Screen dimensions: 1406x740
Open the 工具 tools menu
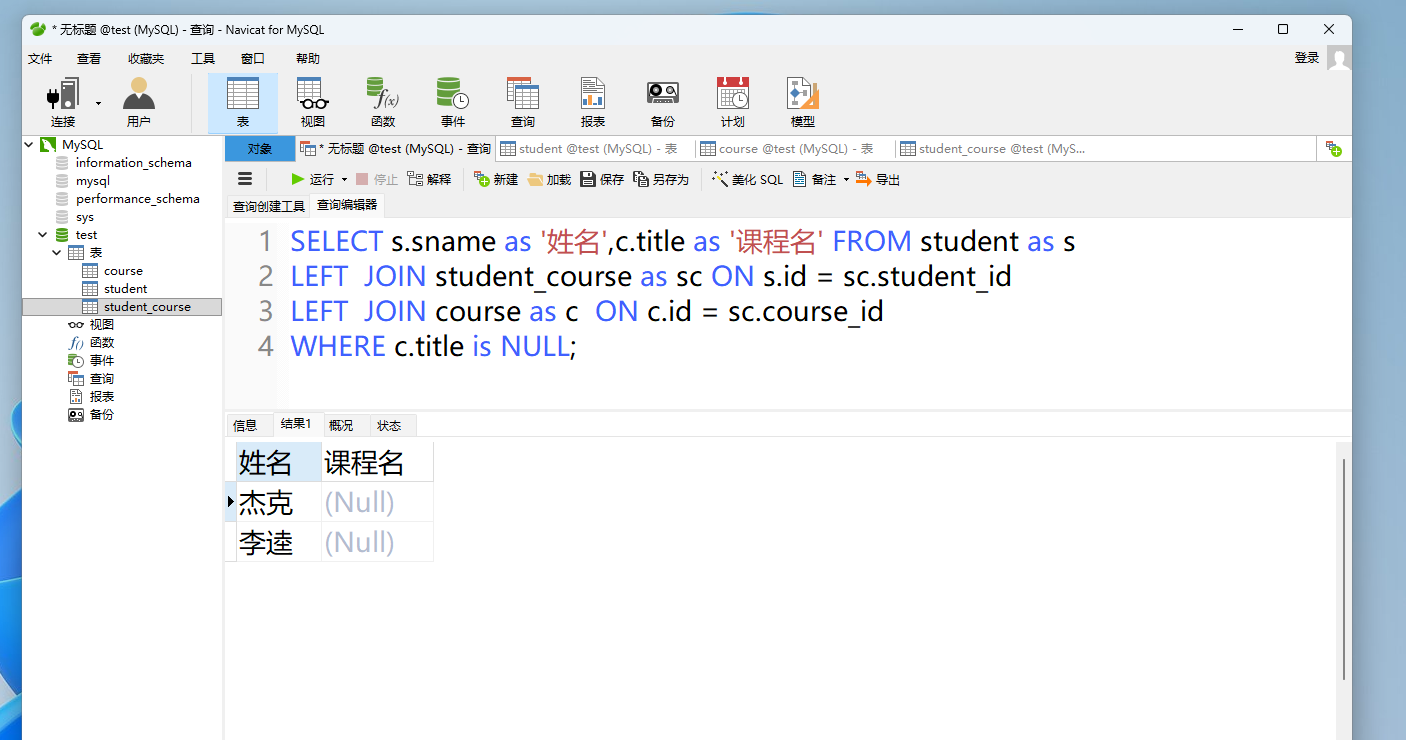point(203,59)
